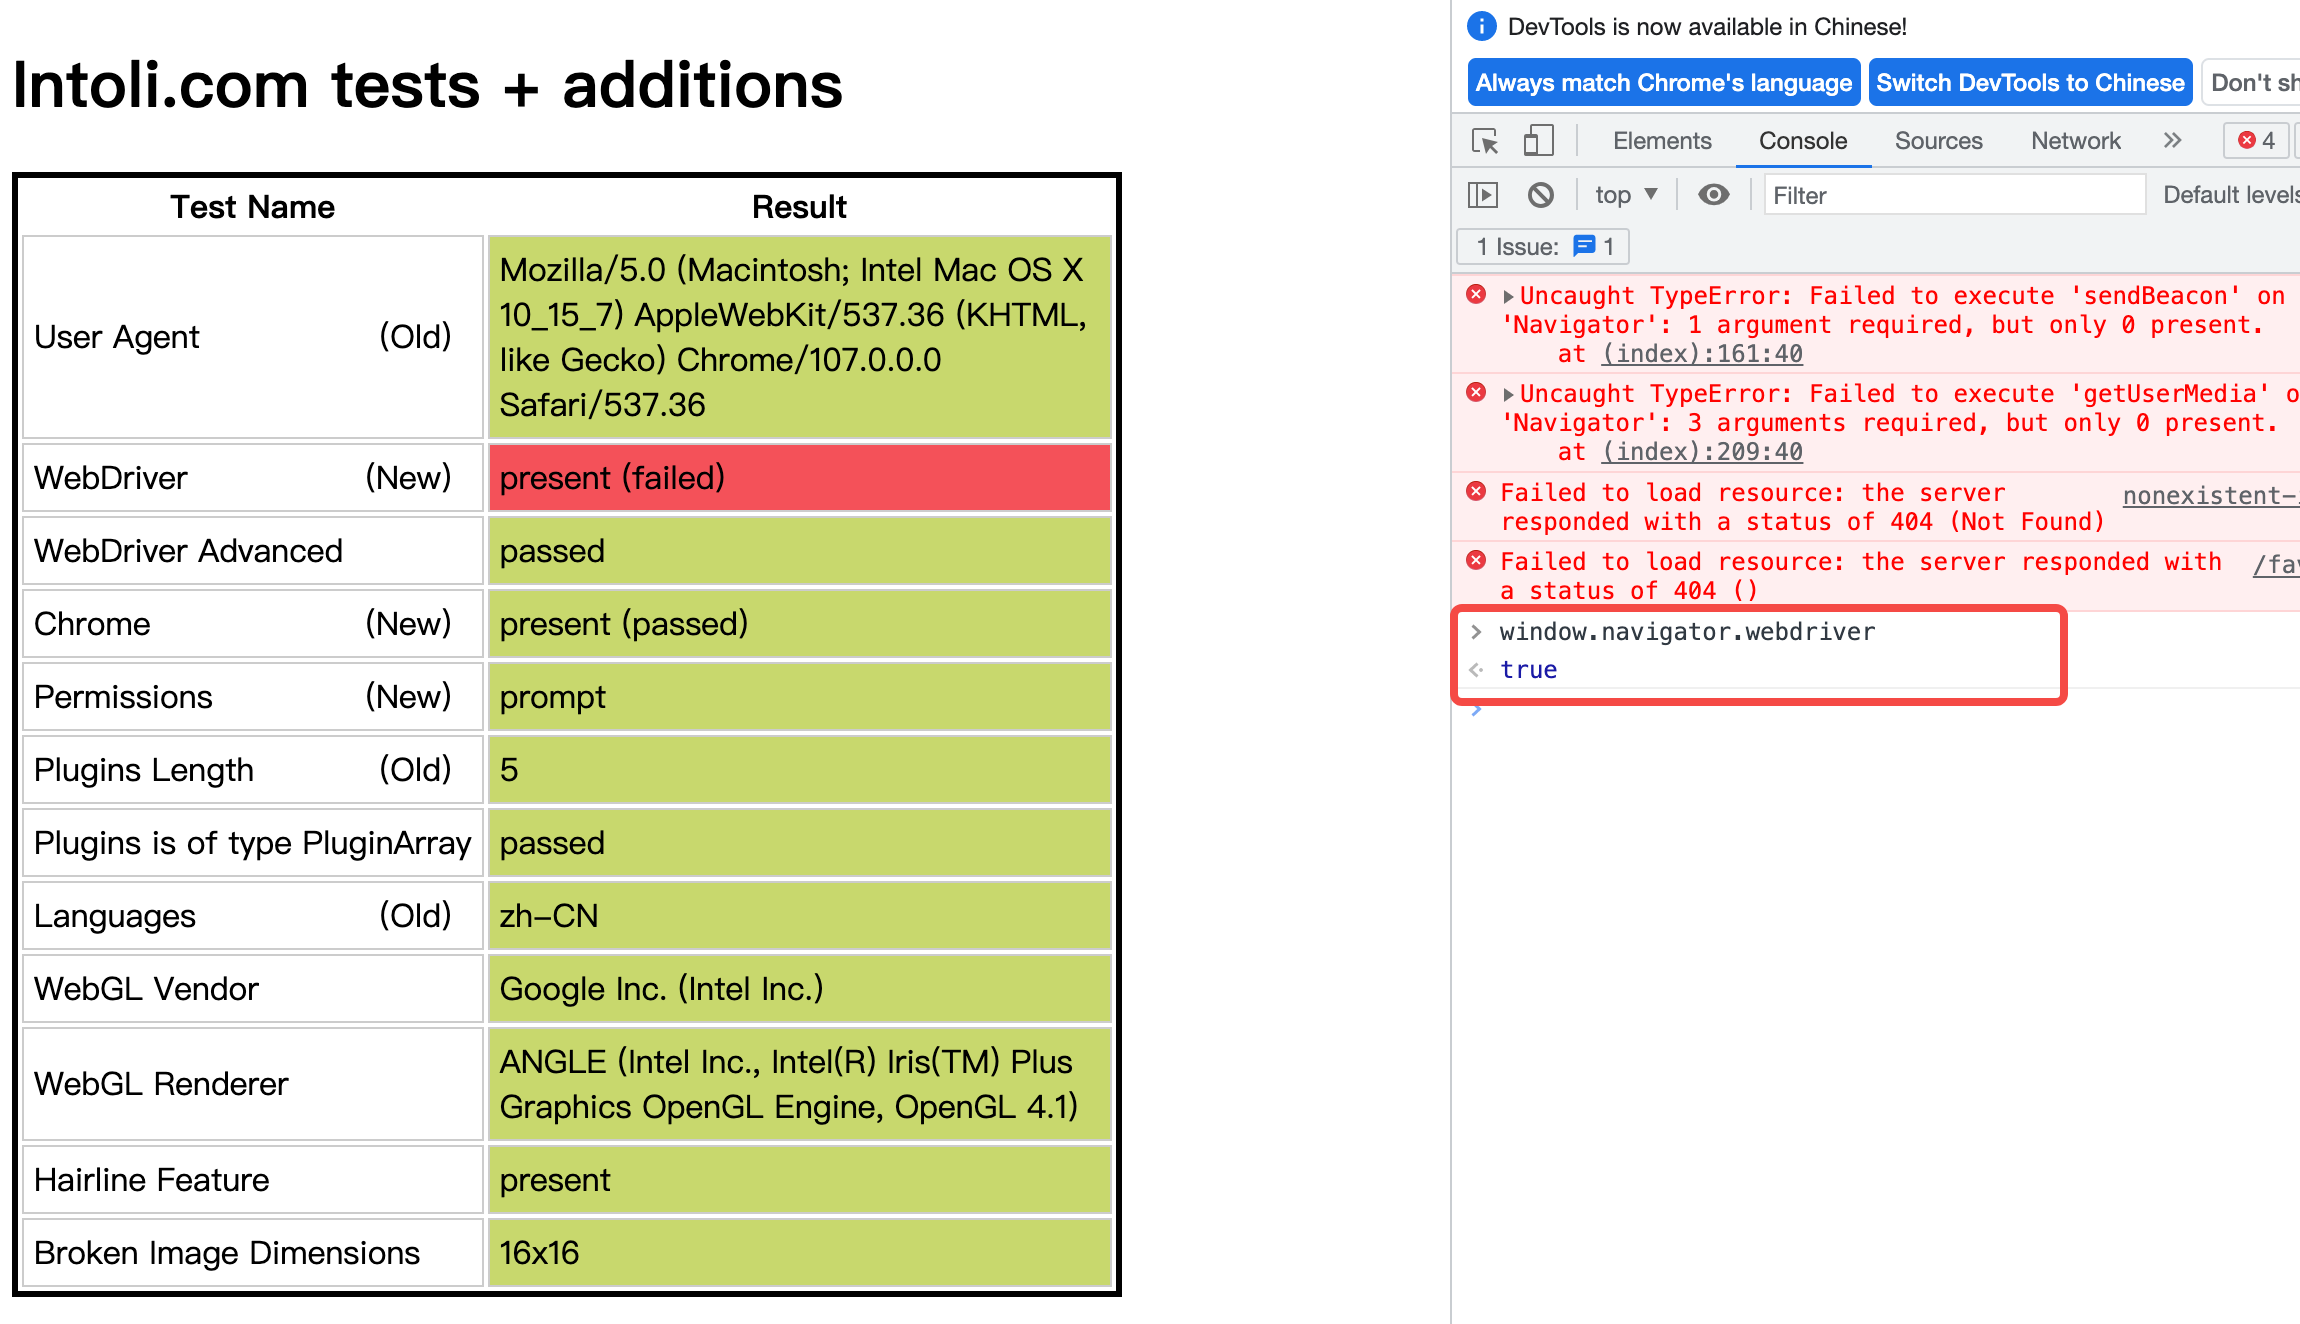
Task: Click the ANGLE WebGL Renderer result cell
Action: 799,1084
